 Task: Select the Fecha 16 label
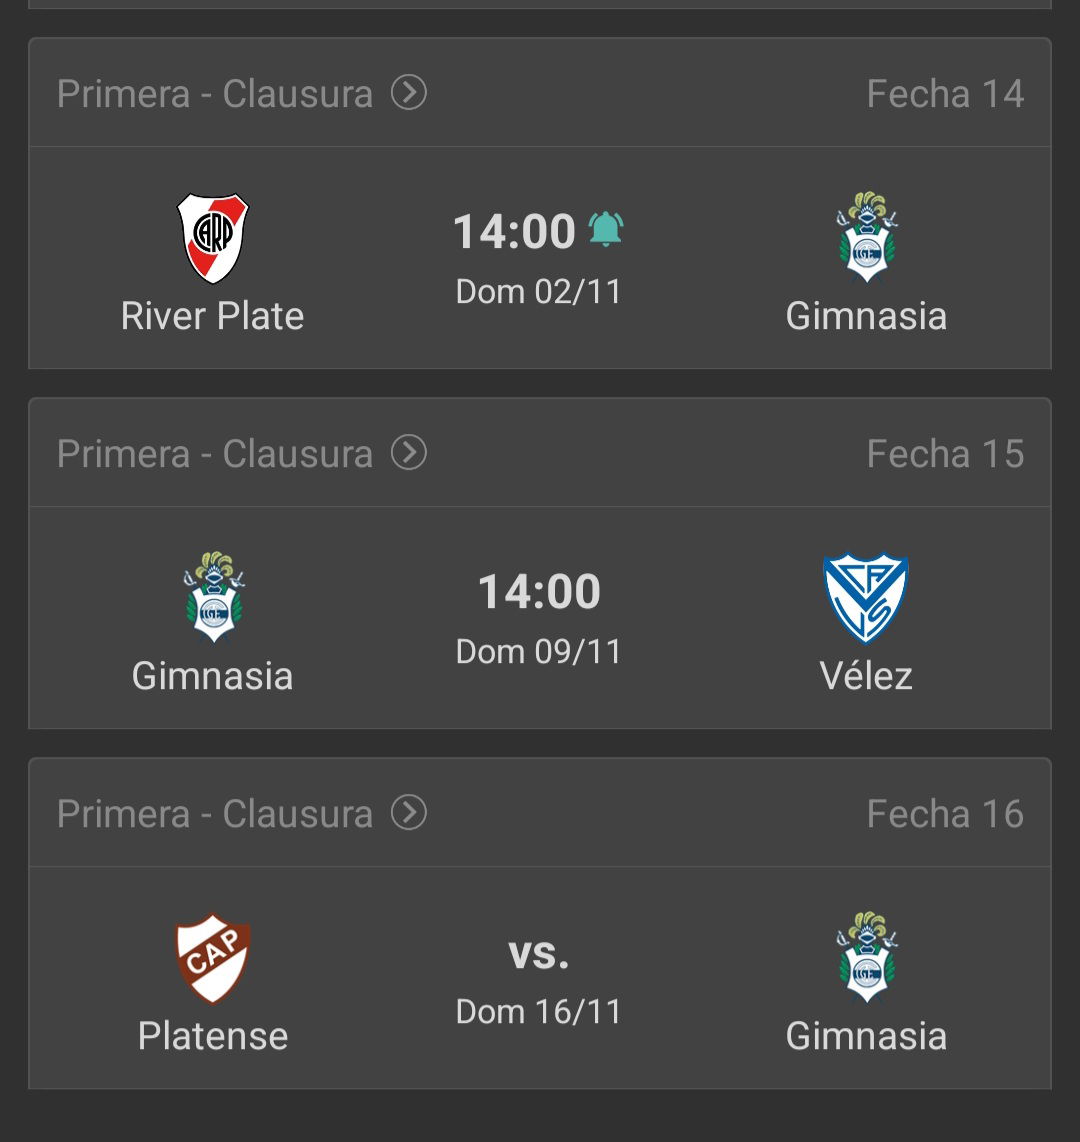click(x=945, y=814)
